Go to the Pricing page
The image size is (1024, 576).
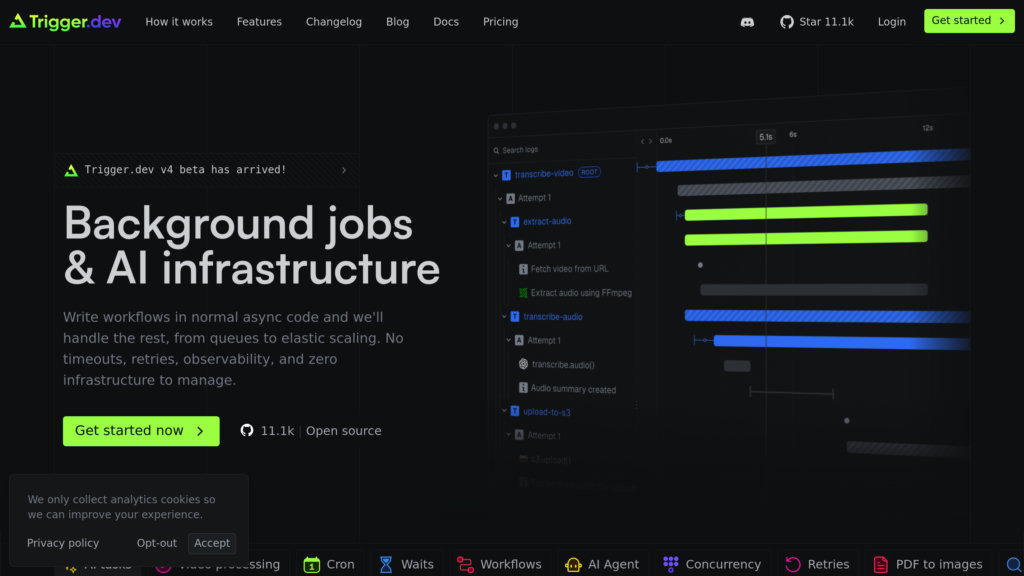500,21
